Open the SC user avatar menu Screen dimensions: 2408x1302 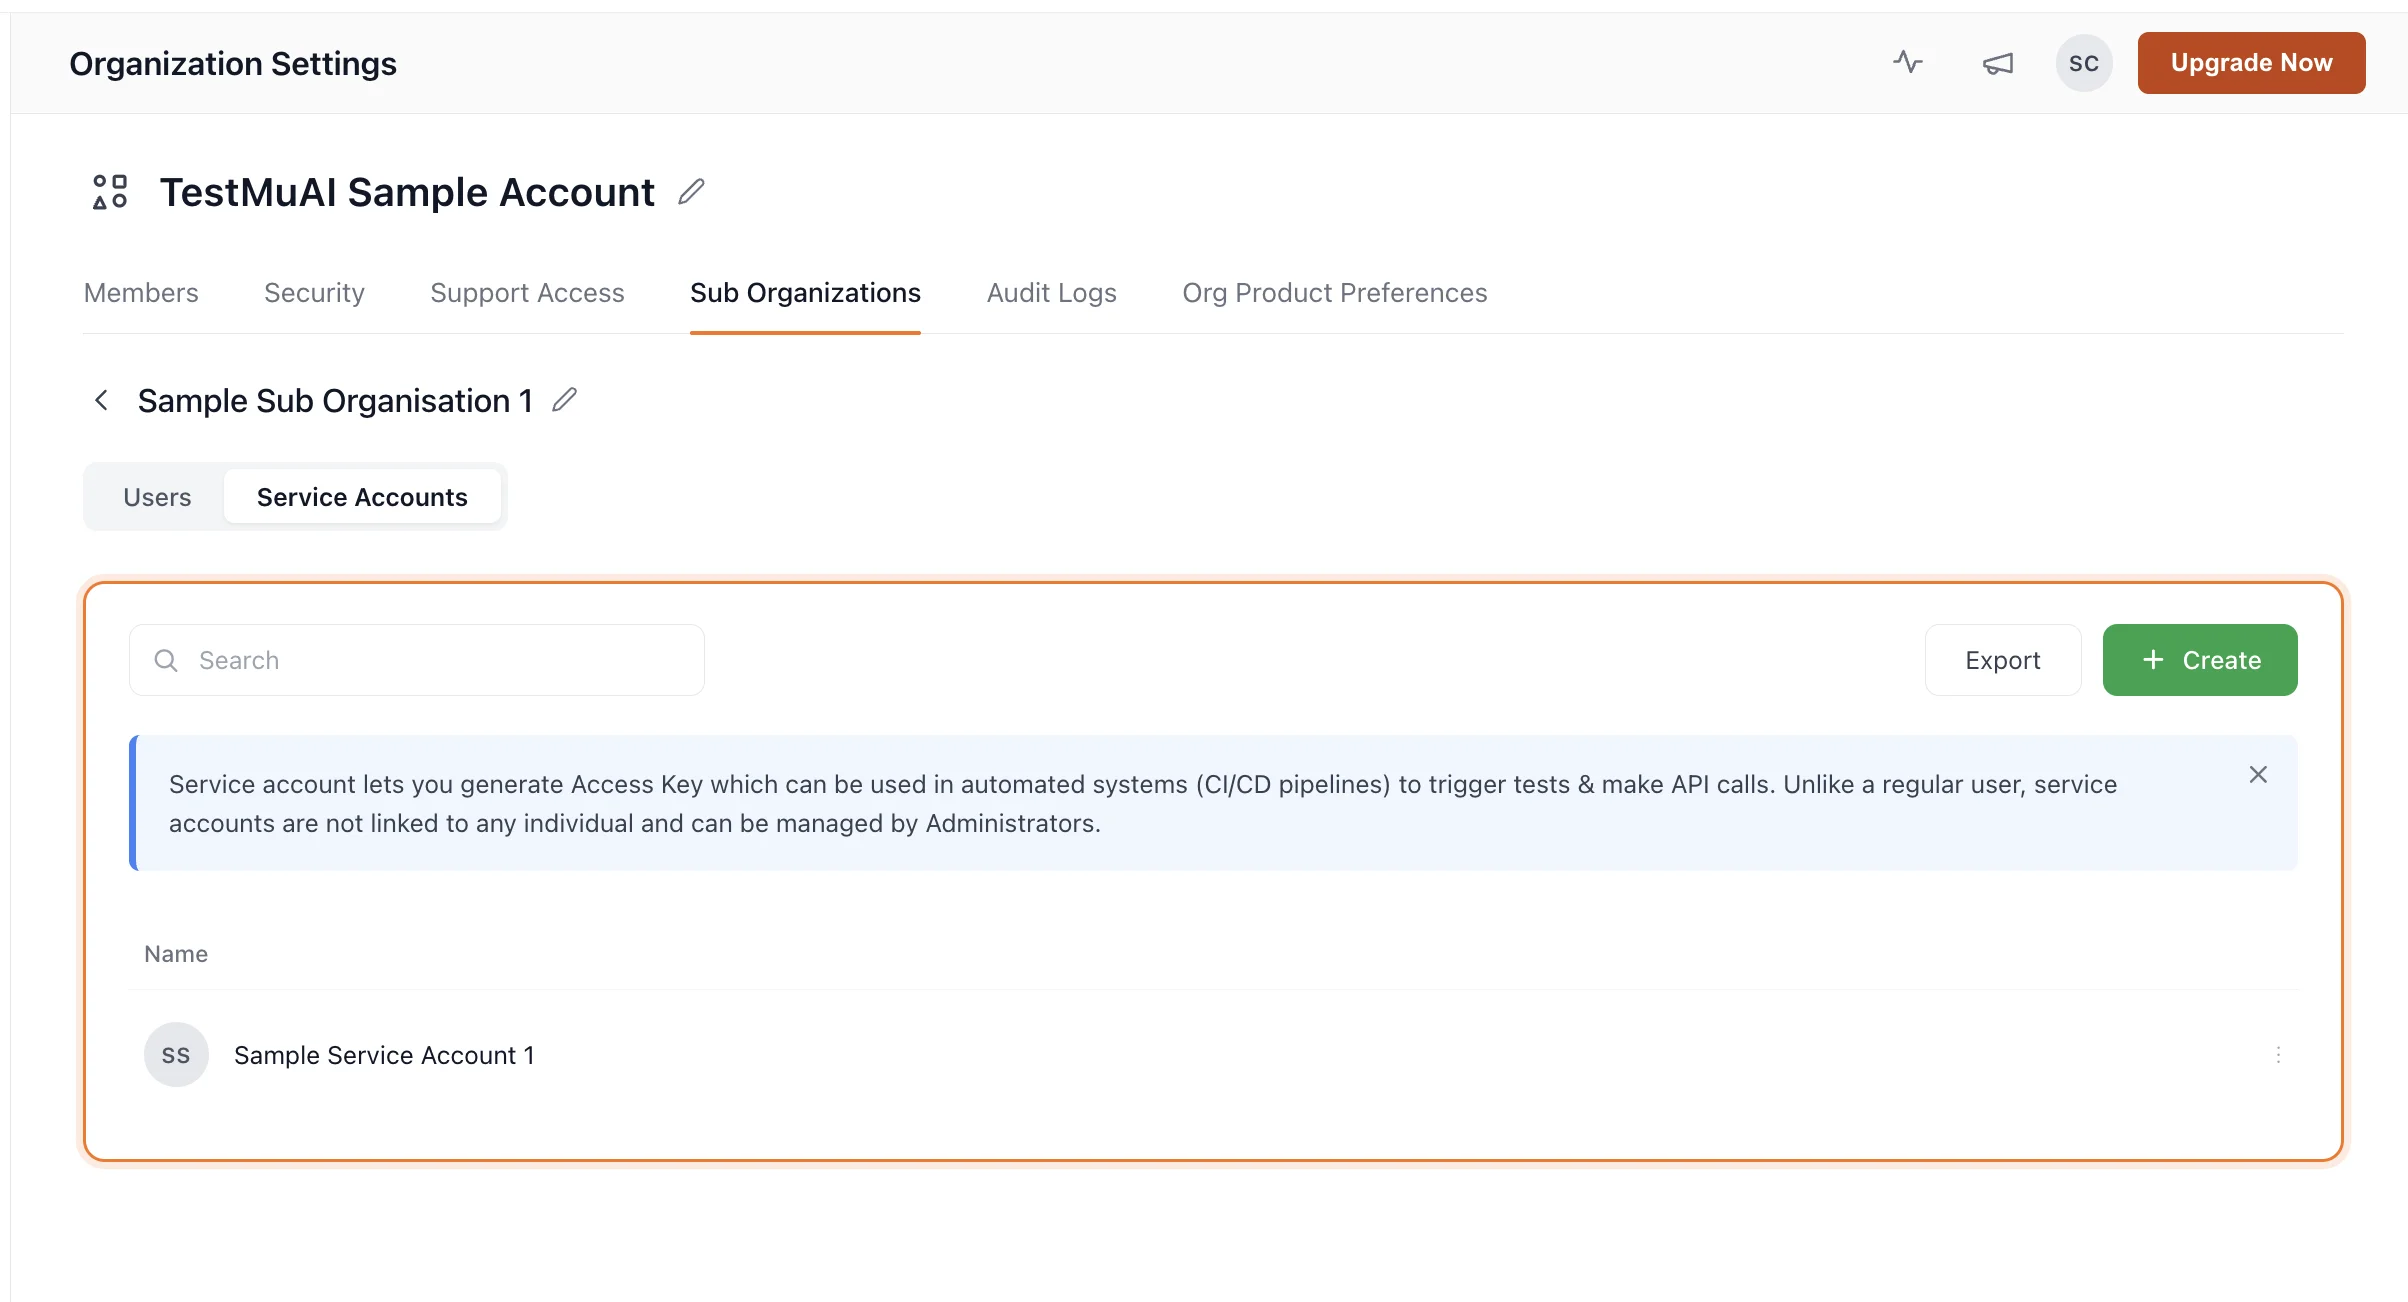click(x=2084, y=63)
